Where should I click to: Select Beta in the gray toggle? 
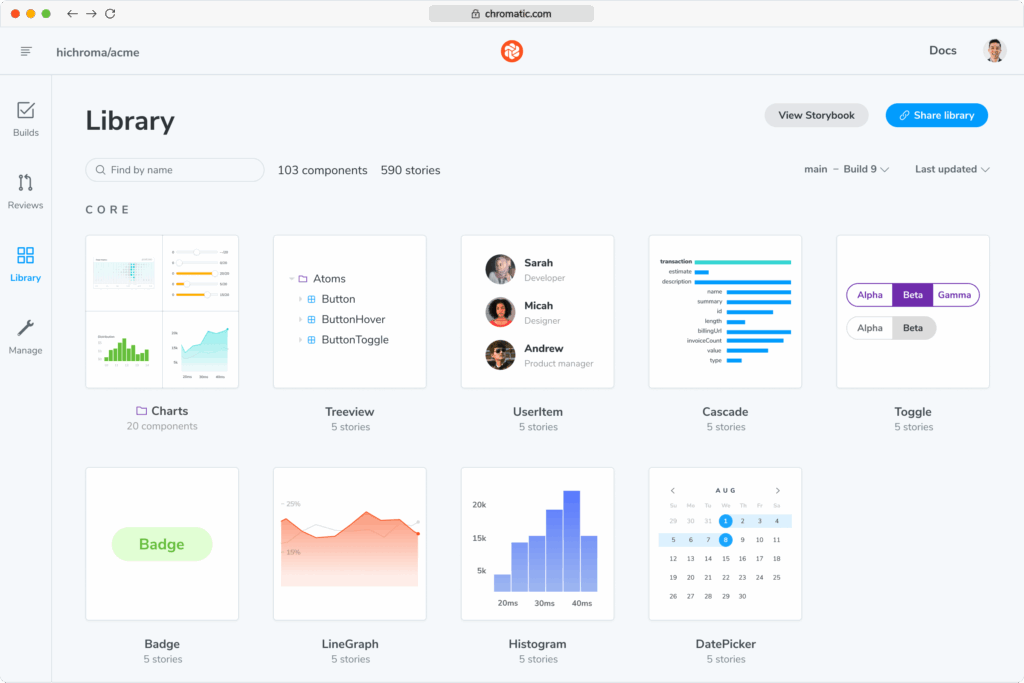pos(914,328)
